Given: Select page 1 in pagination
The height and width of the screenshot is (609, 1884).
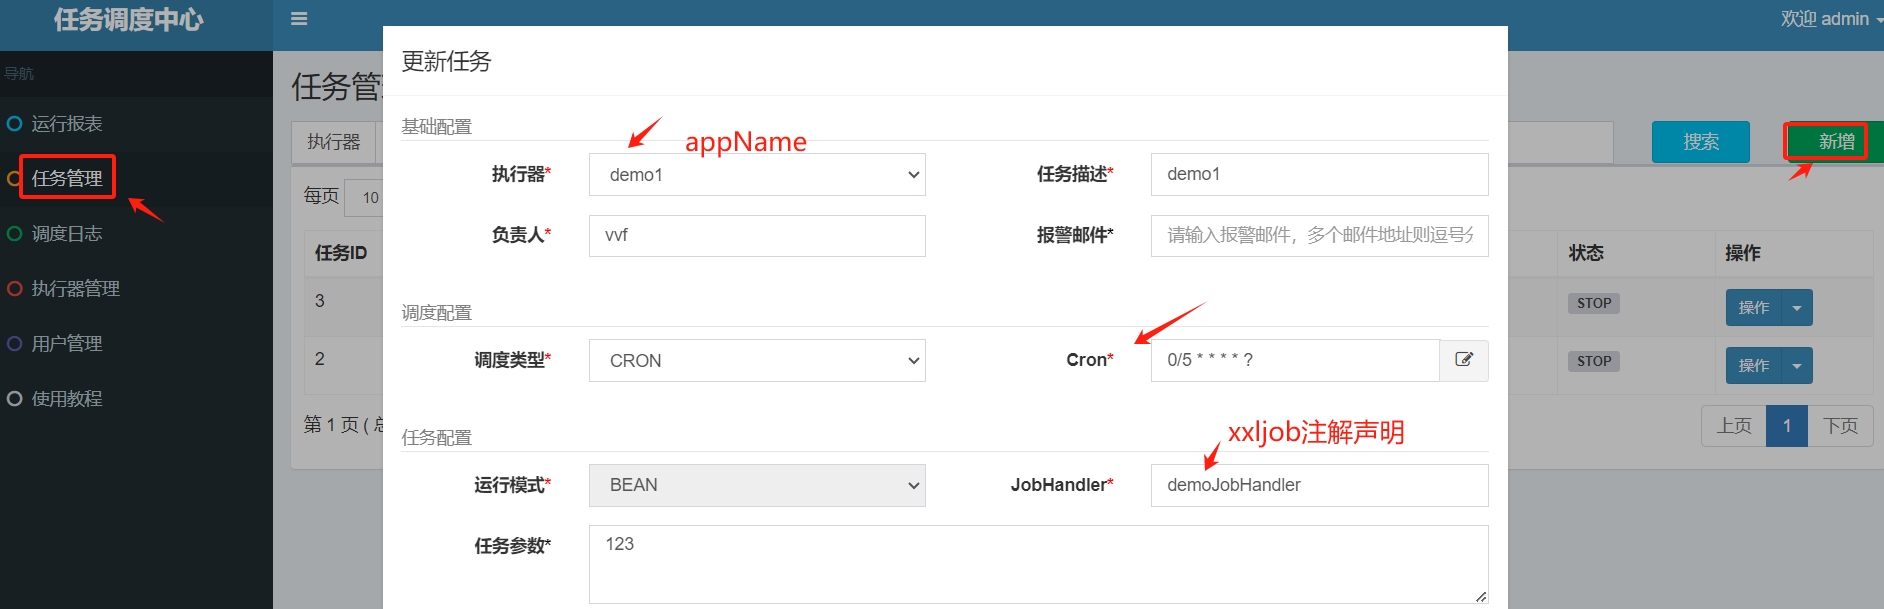Looking at the screenshot, I should point(1787,426).
